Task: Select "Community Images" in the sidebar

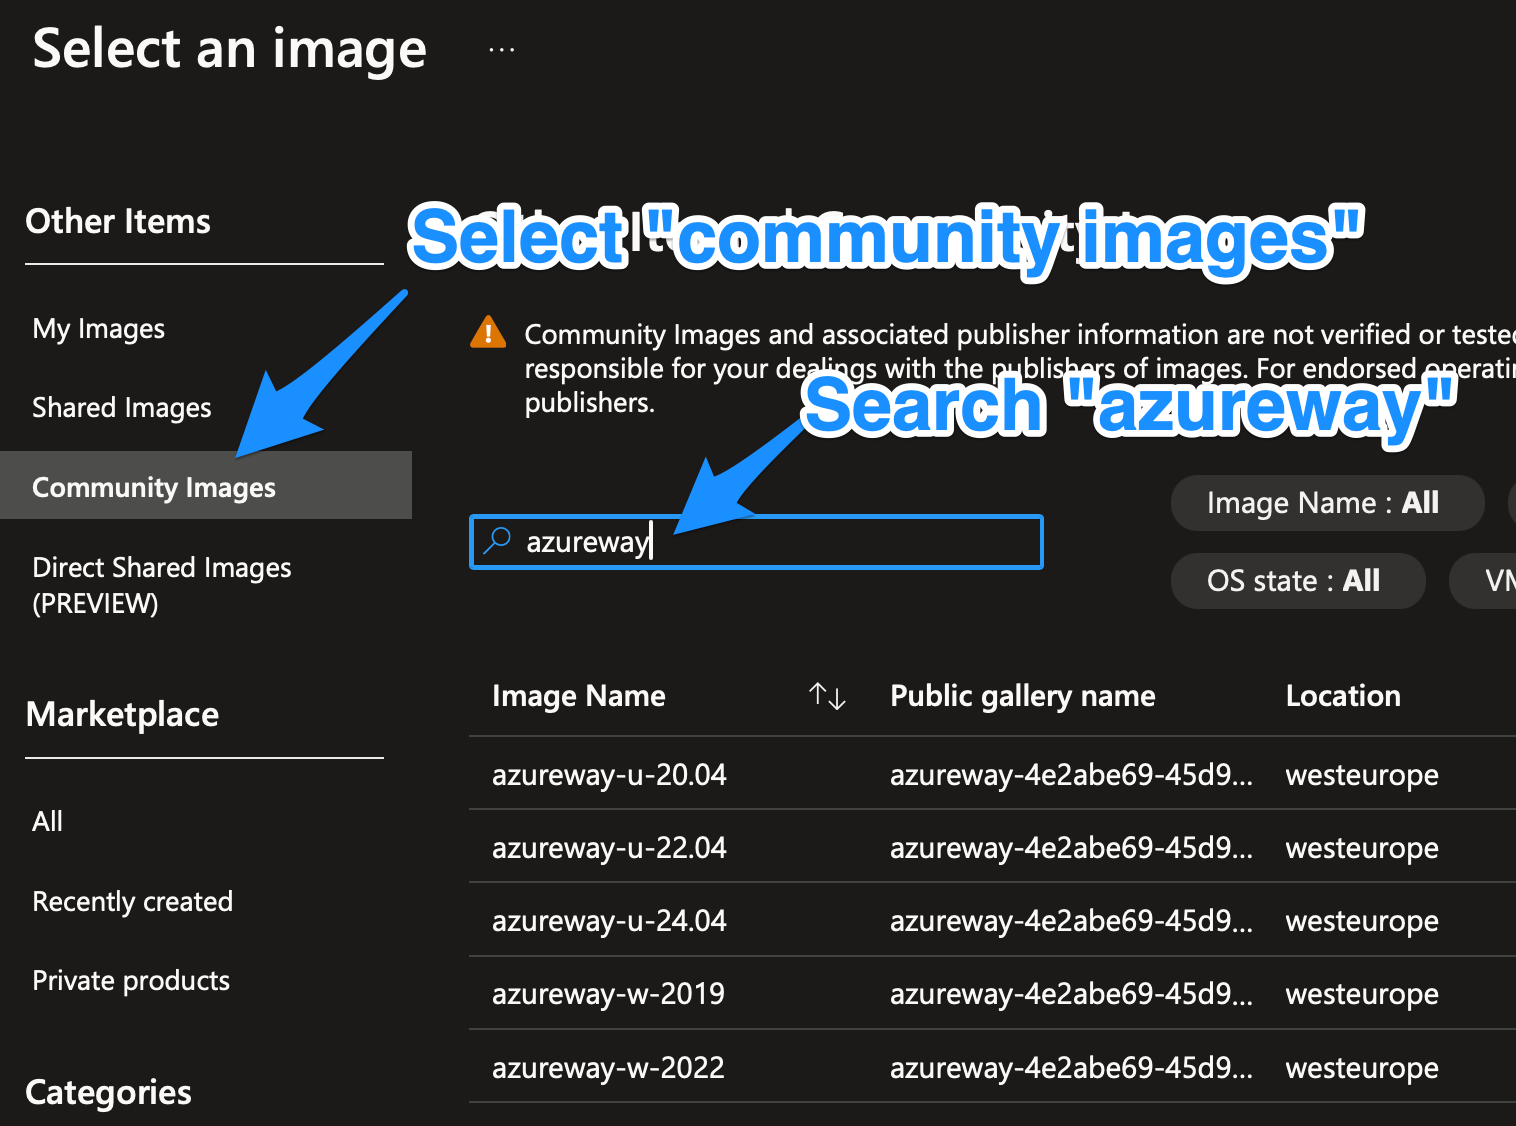Action: [153, 487]
